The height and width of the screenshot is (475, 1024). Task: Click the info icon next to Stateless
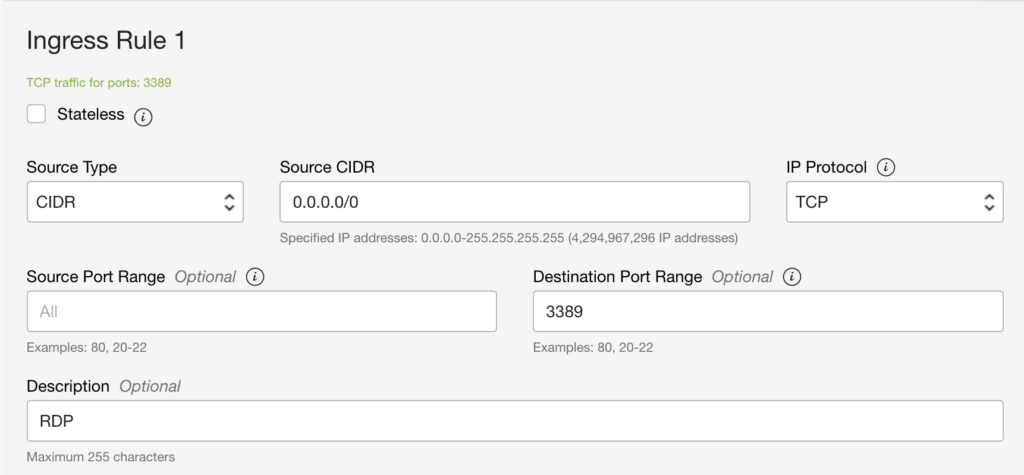[143, 116]
